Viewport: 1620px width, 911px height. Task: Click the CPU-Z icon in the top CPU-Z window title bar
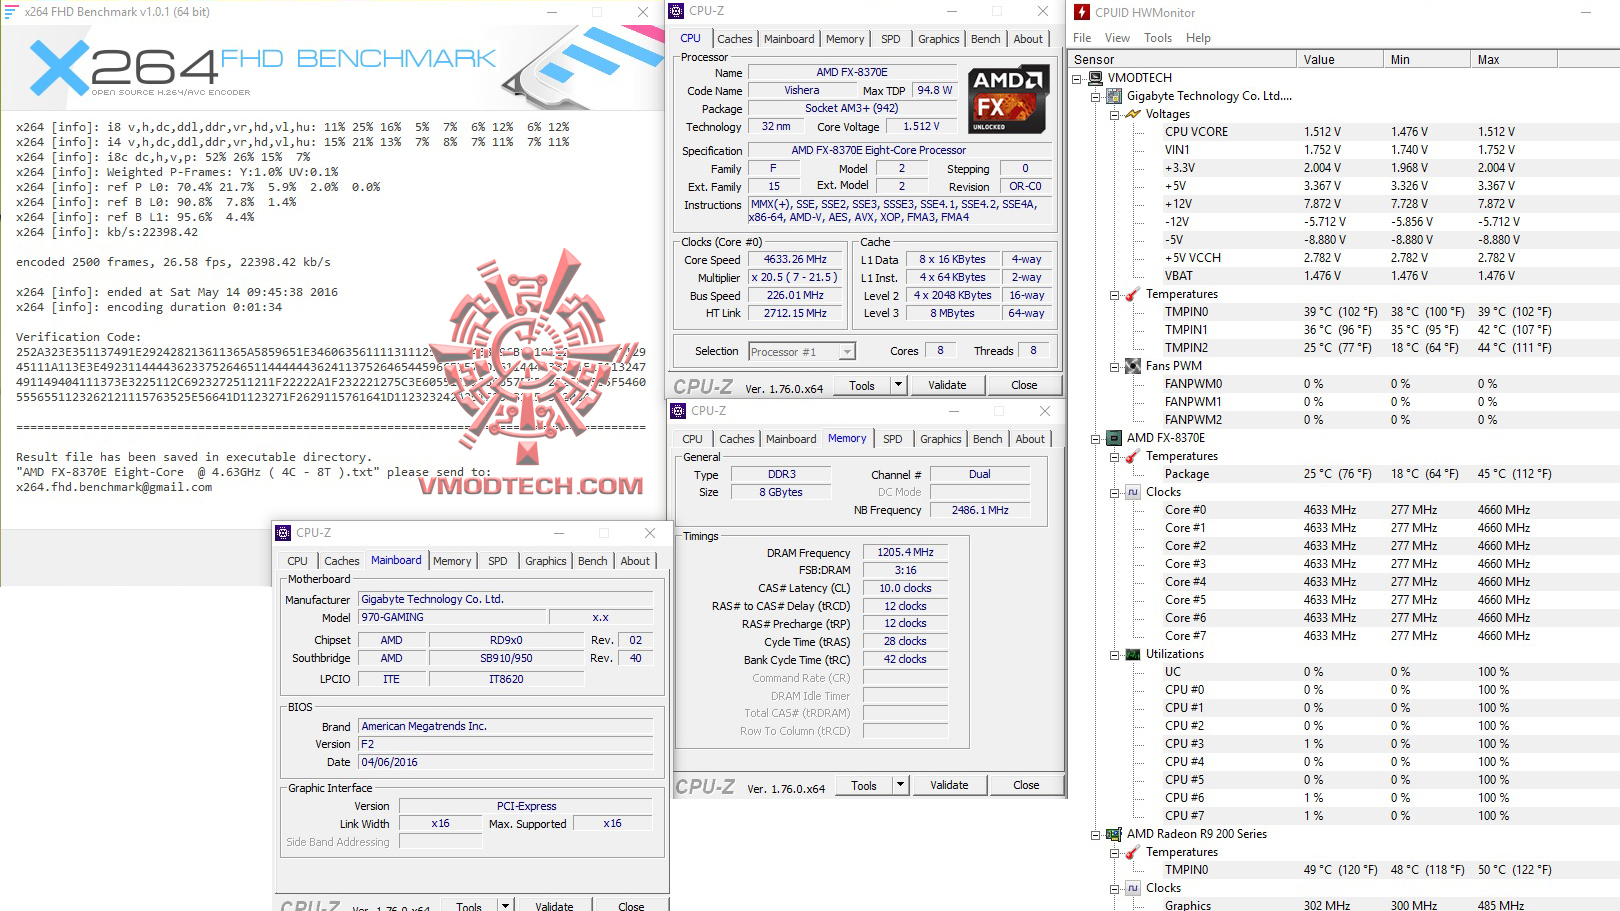[677, 11]
